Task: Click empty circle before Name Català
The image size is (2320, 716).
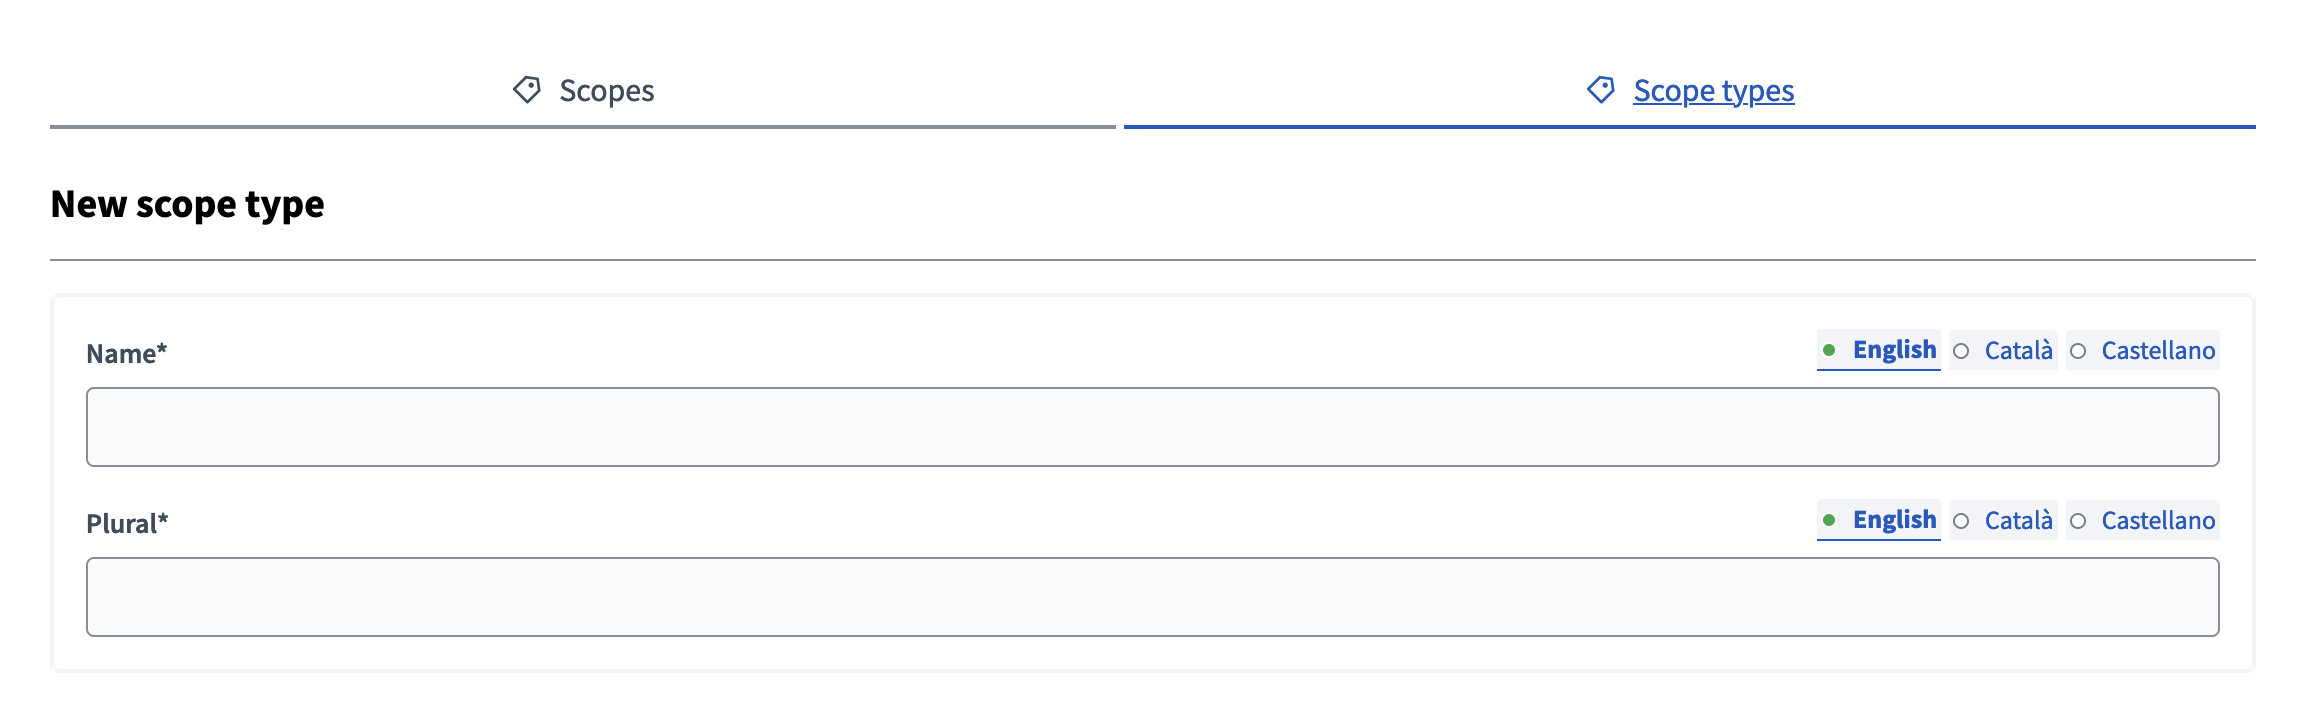Action: [x=1961, y=351]
